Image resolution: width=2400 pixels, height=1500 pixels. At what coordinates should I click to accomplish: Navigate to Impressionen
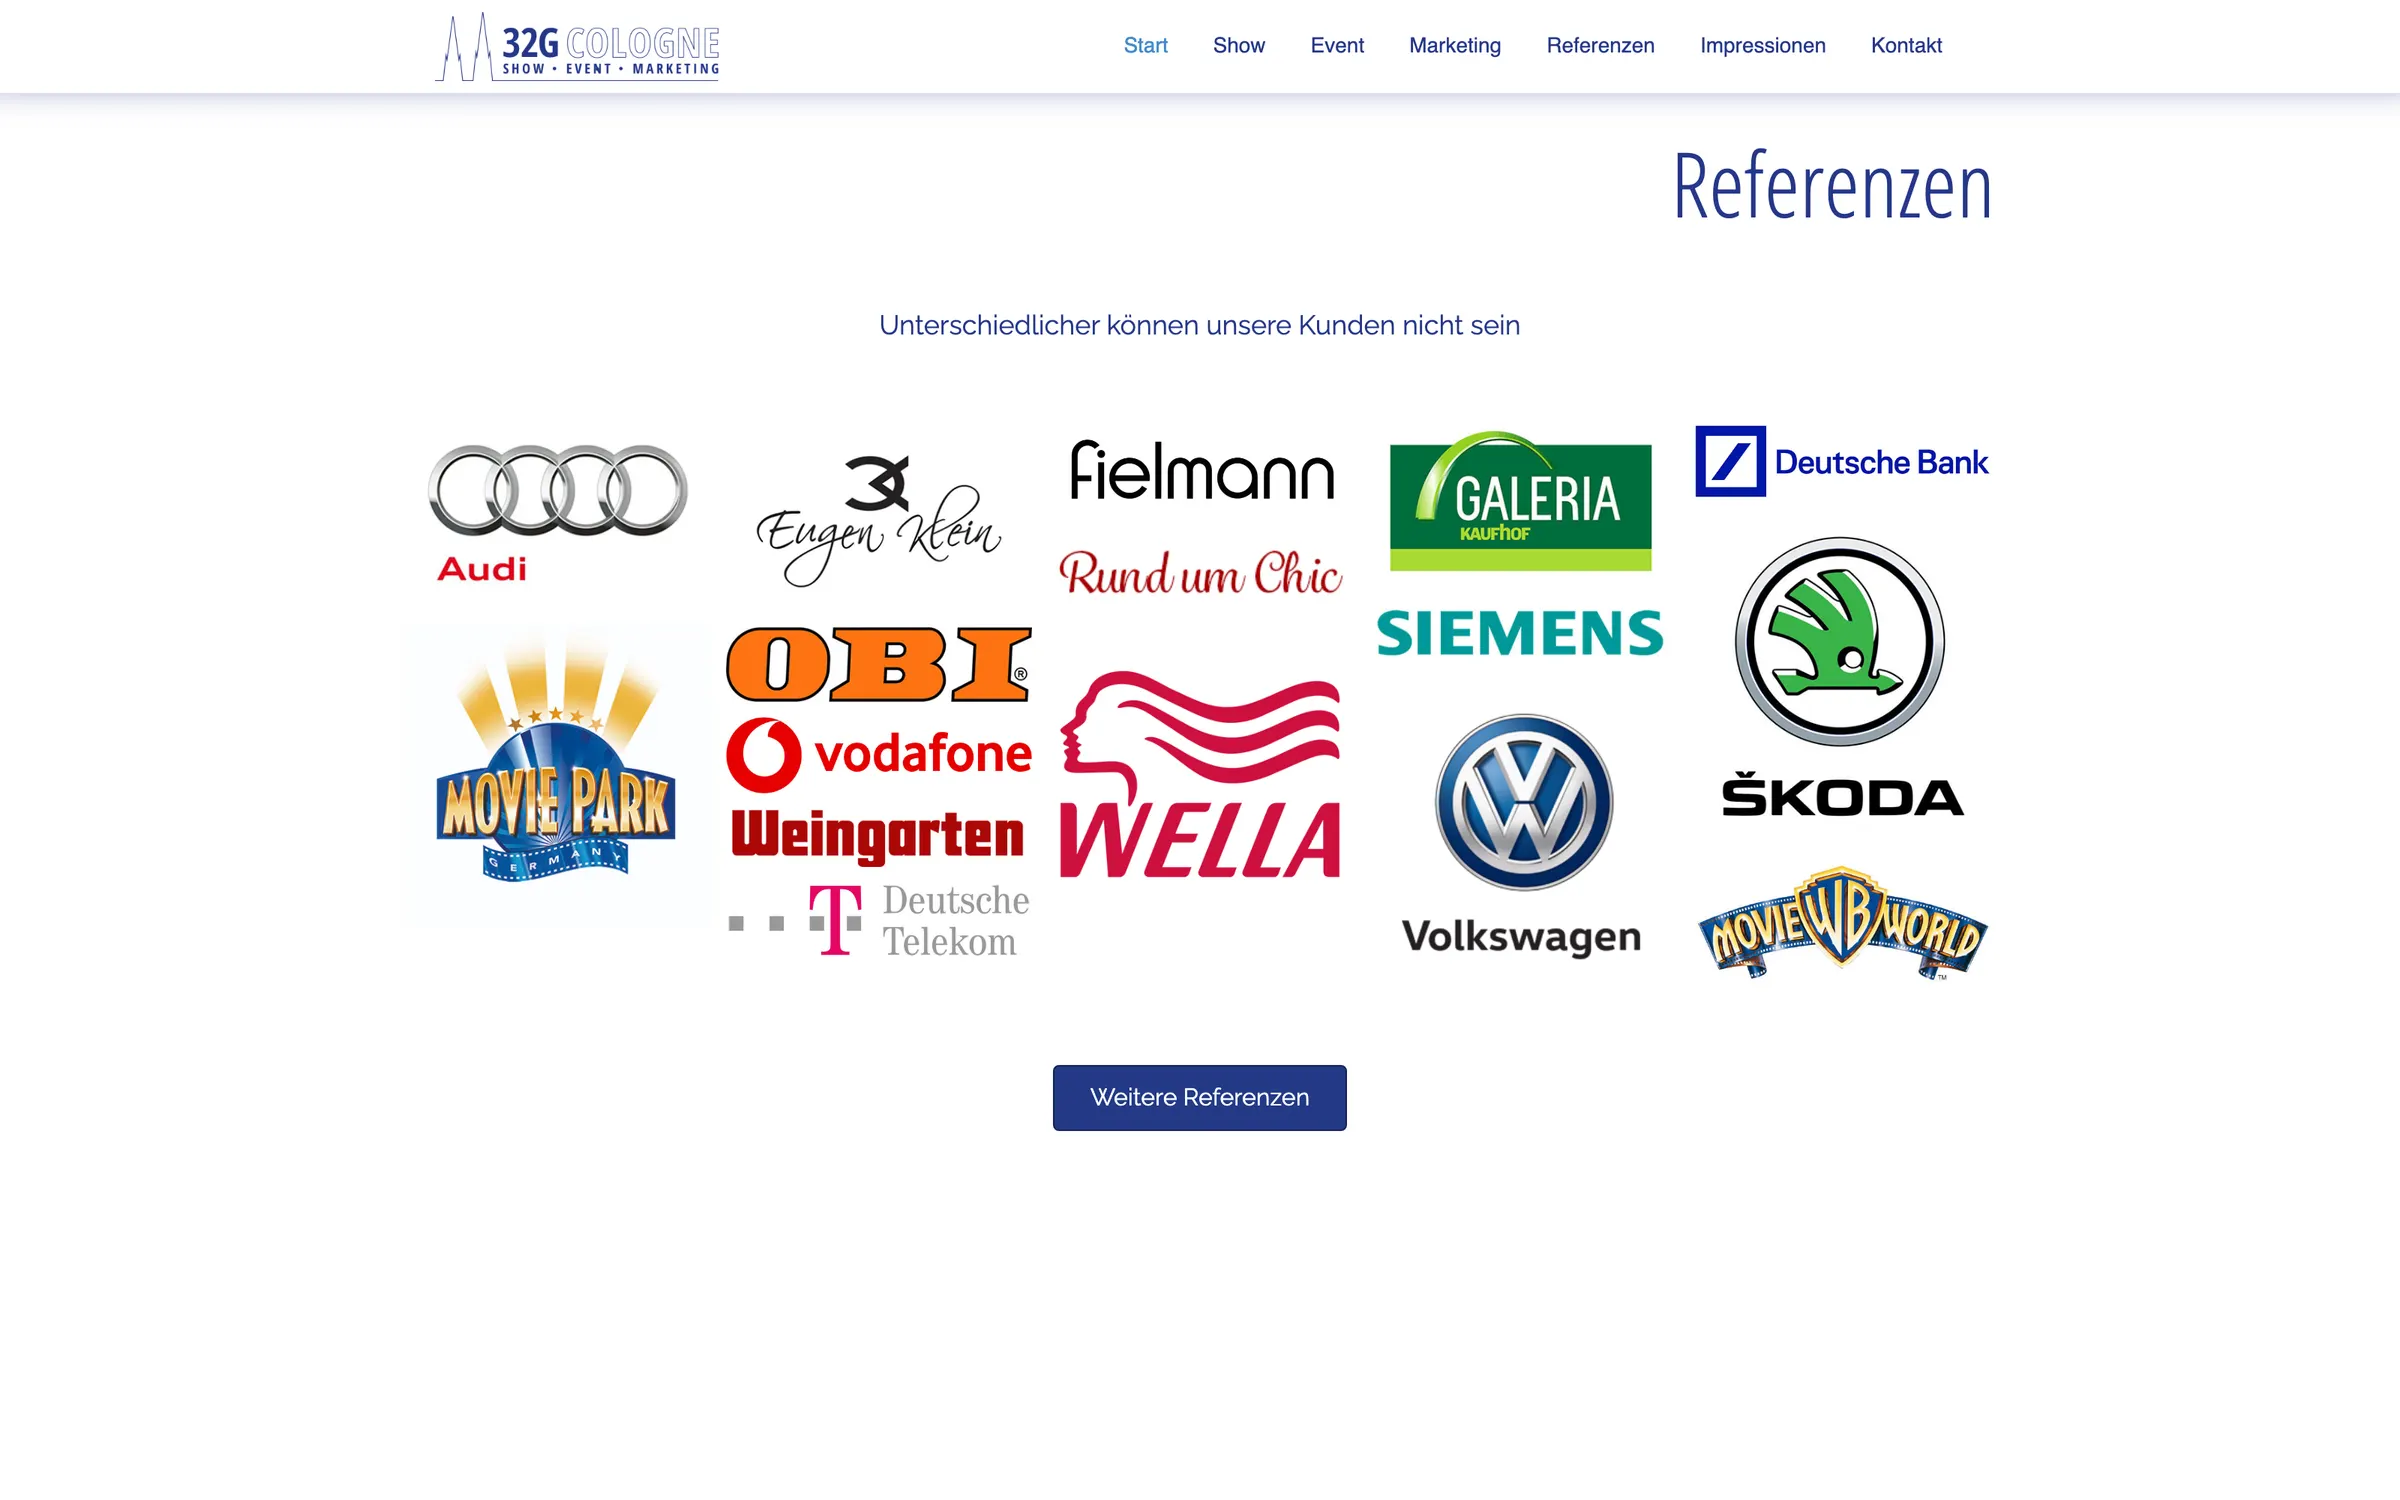(x=1762, y=46)
